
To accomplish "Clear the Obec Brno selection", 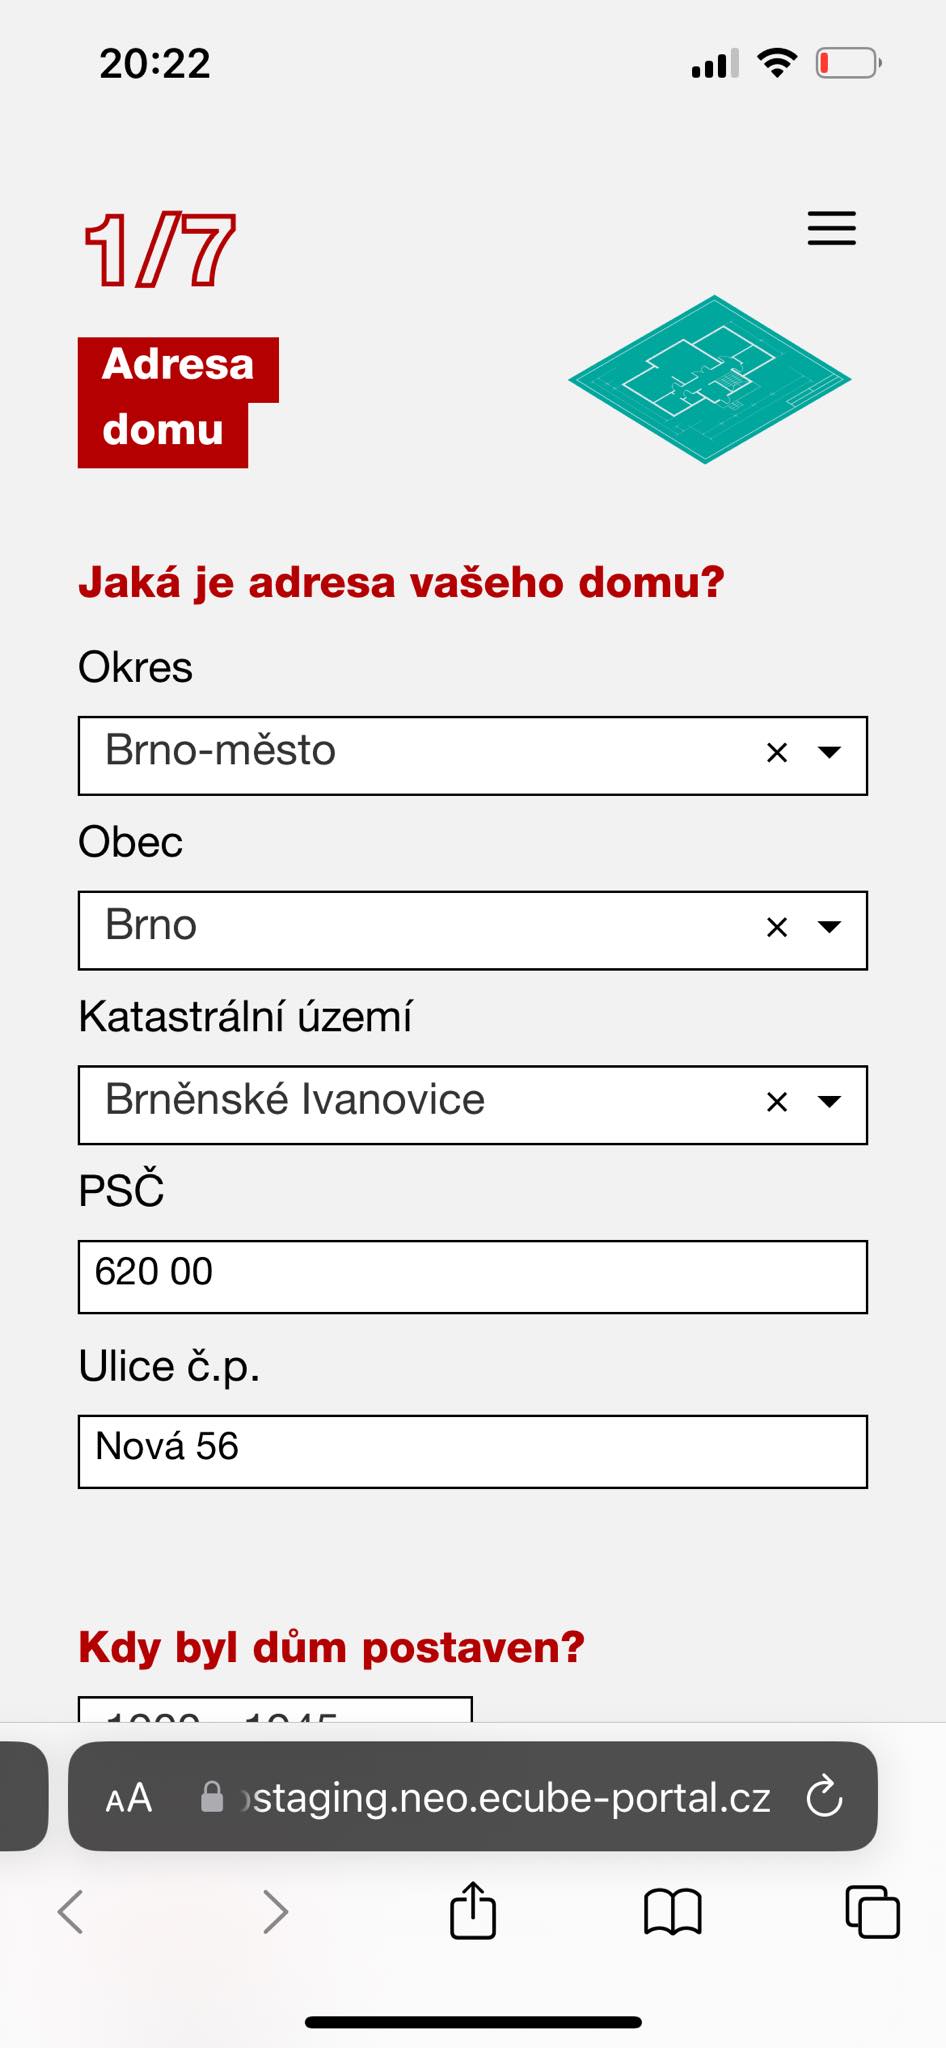I will pyautogui.click(x=777, y=928).
